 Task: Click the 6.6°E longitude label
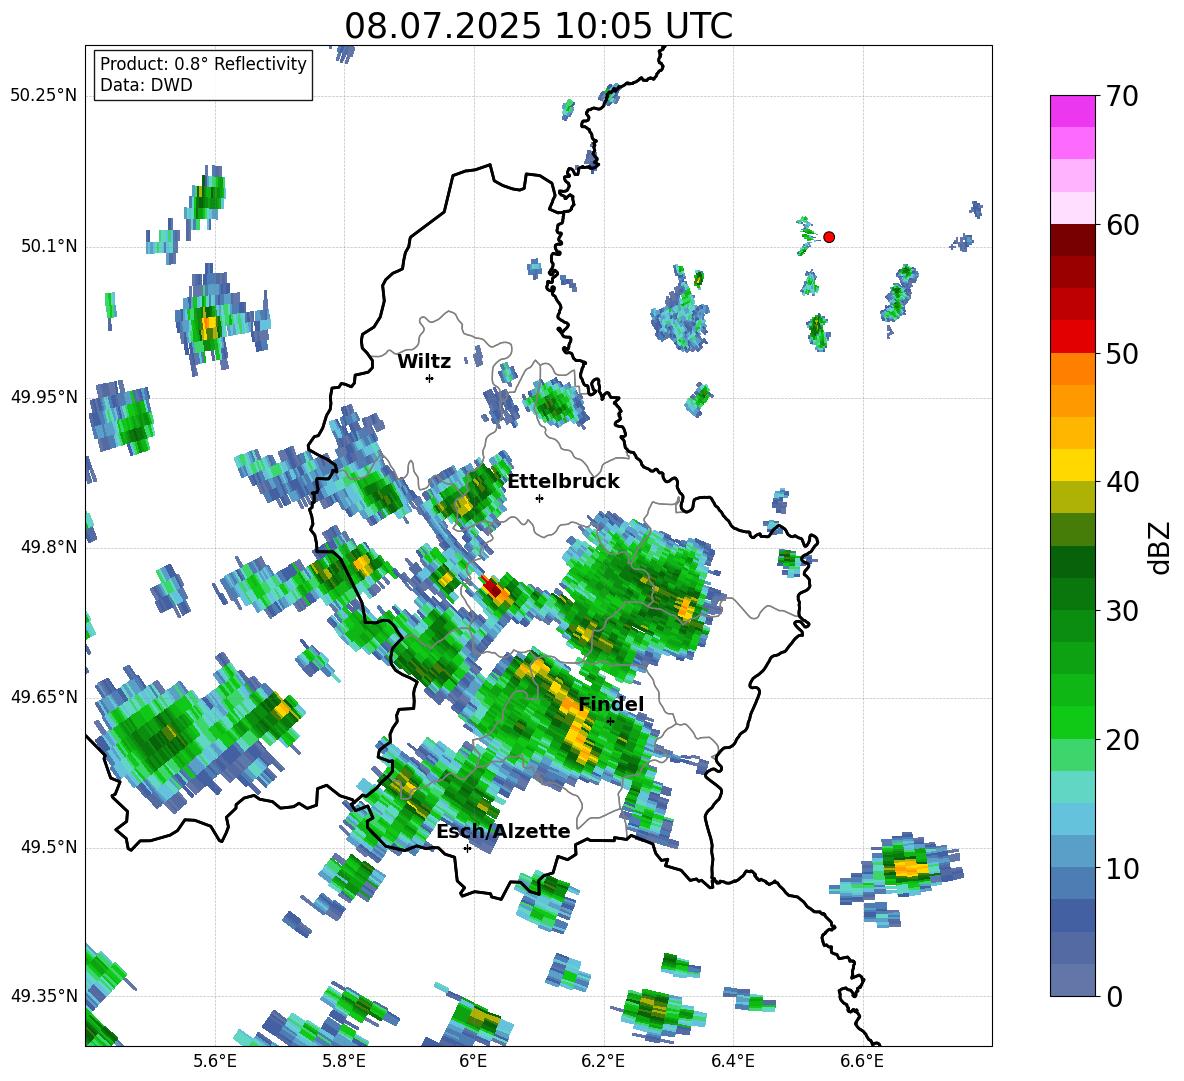pos(862,1061)
